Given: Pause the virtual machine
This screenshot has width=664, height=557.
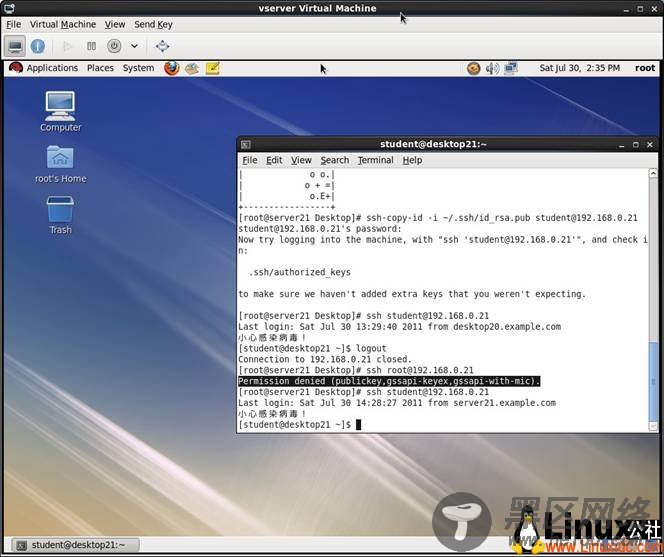Looking at the screenshot, I should point(91,46).
